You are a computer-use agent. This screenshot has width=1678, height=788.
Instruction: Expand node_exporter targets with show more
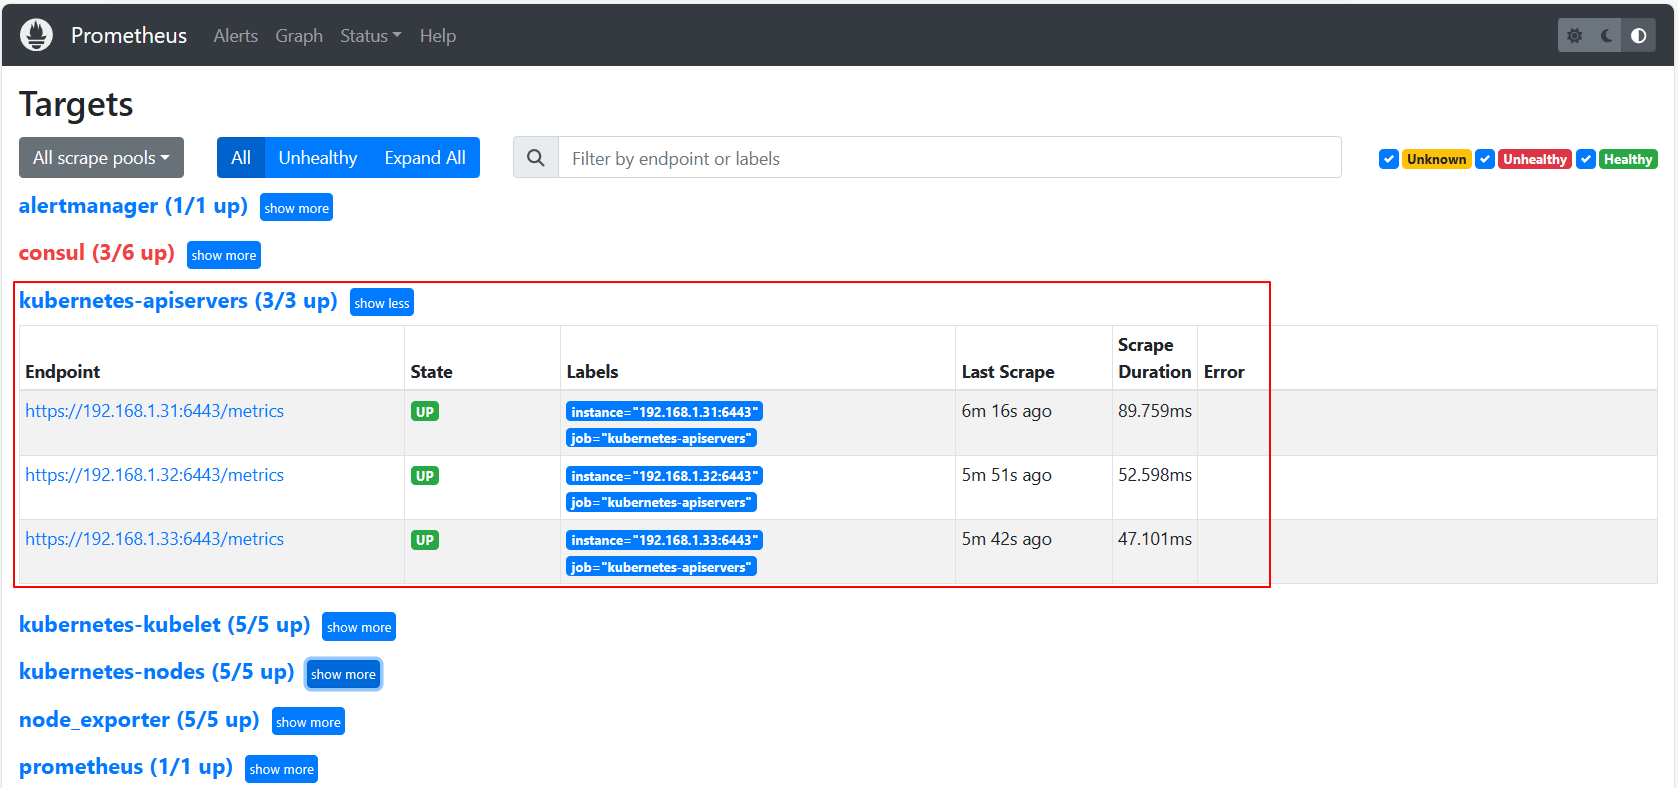tap(308, 722)
